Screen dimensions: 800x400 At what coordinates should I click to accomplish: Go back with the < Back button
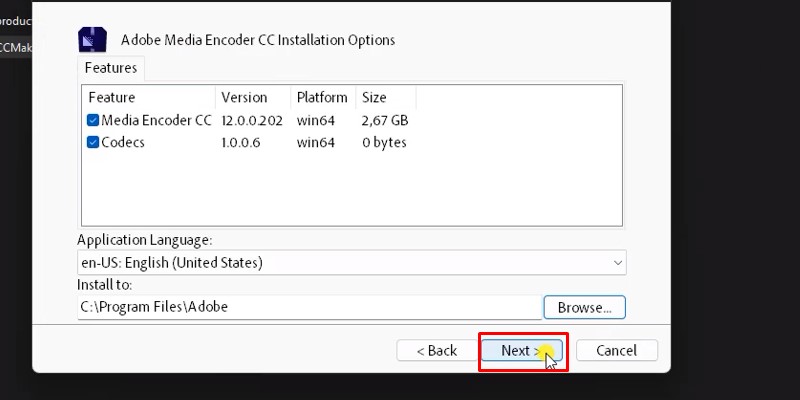click(436, 350)
